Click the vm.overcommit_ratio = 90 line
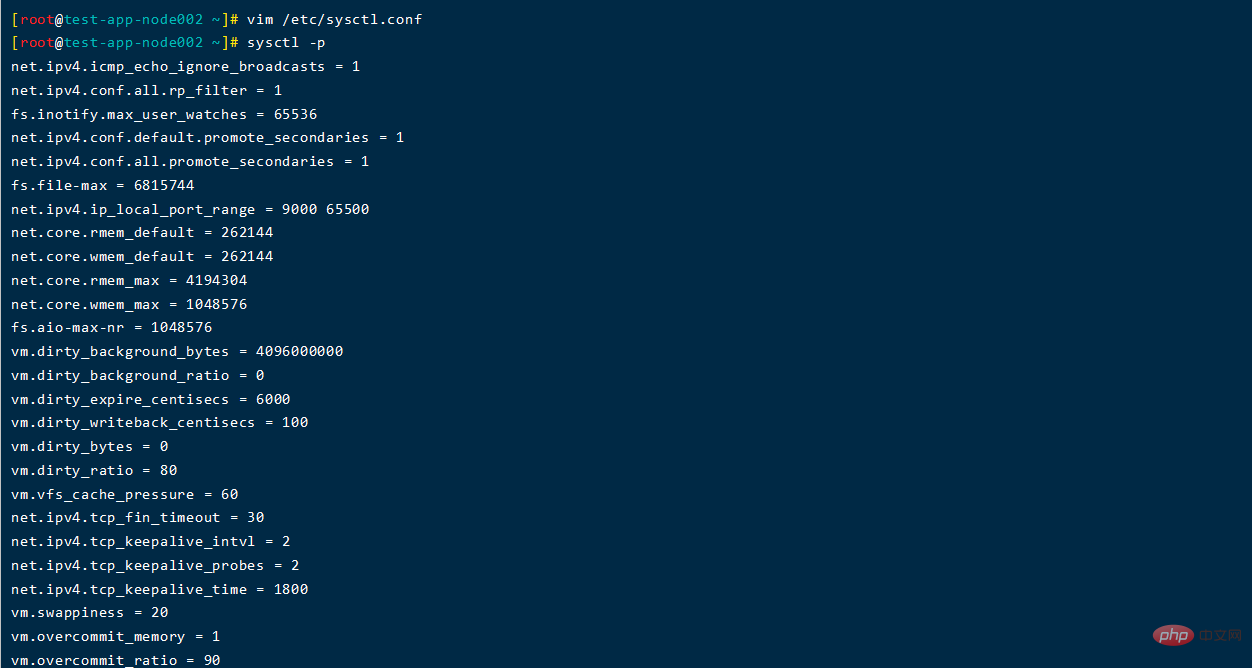 point(116,660)
